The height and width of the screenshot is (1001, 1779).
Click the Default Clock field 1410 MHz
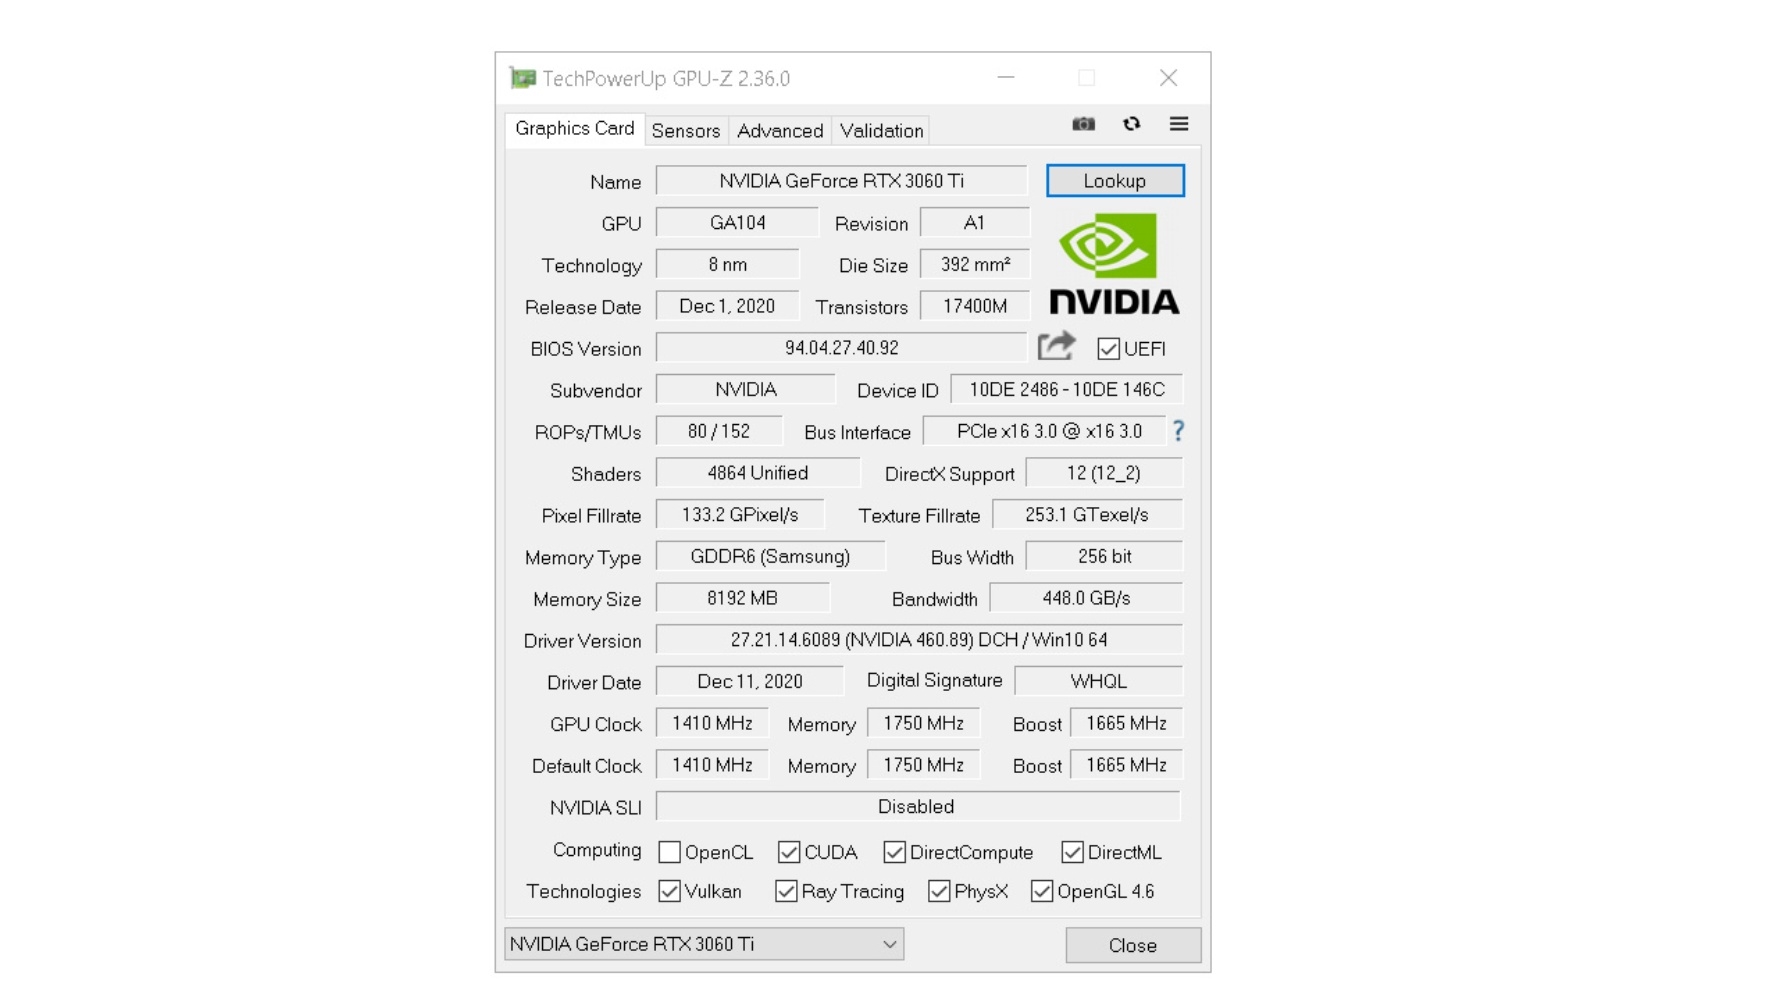coord(712,765)
